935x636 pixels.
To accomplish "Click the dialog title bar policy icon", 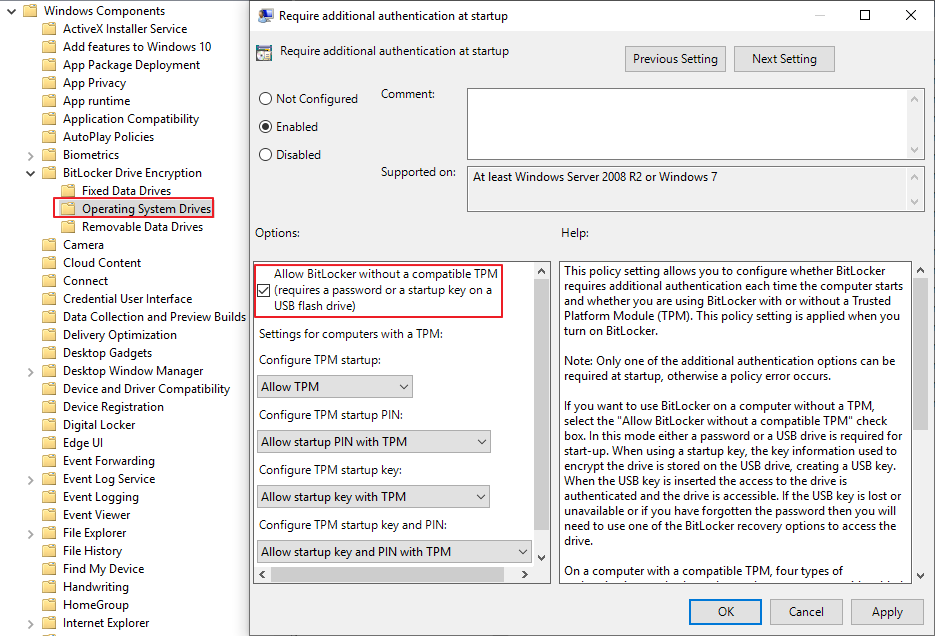I will [x=265, y=15].
